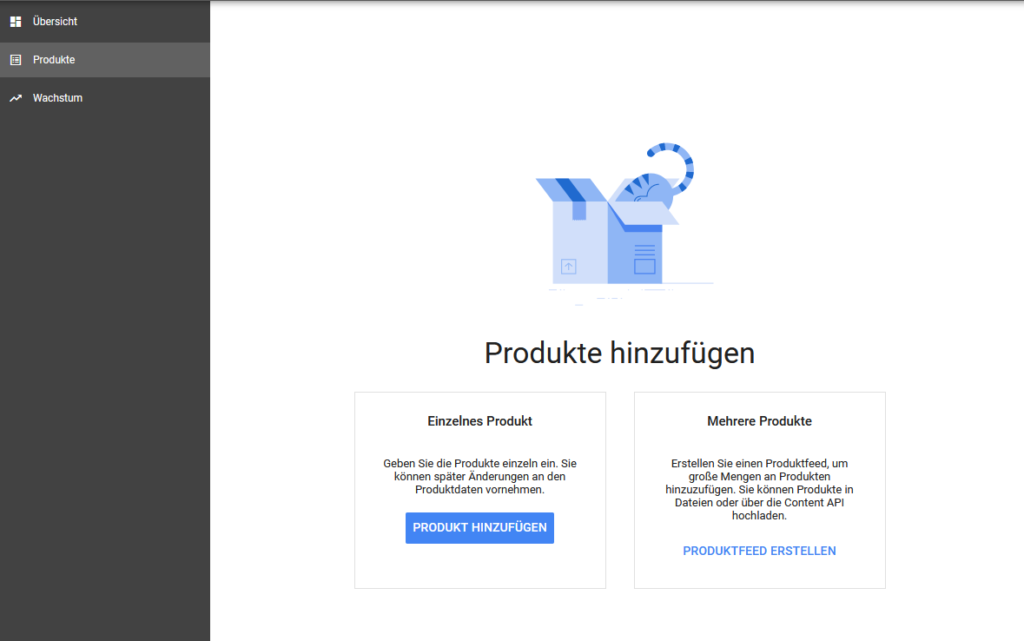Follow the PRODUKTFEED ERSTELLEN link
This screenshot has height=641, width=1024.
(x=759, y=551)
